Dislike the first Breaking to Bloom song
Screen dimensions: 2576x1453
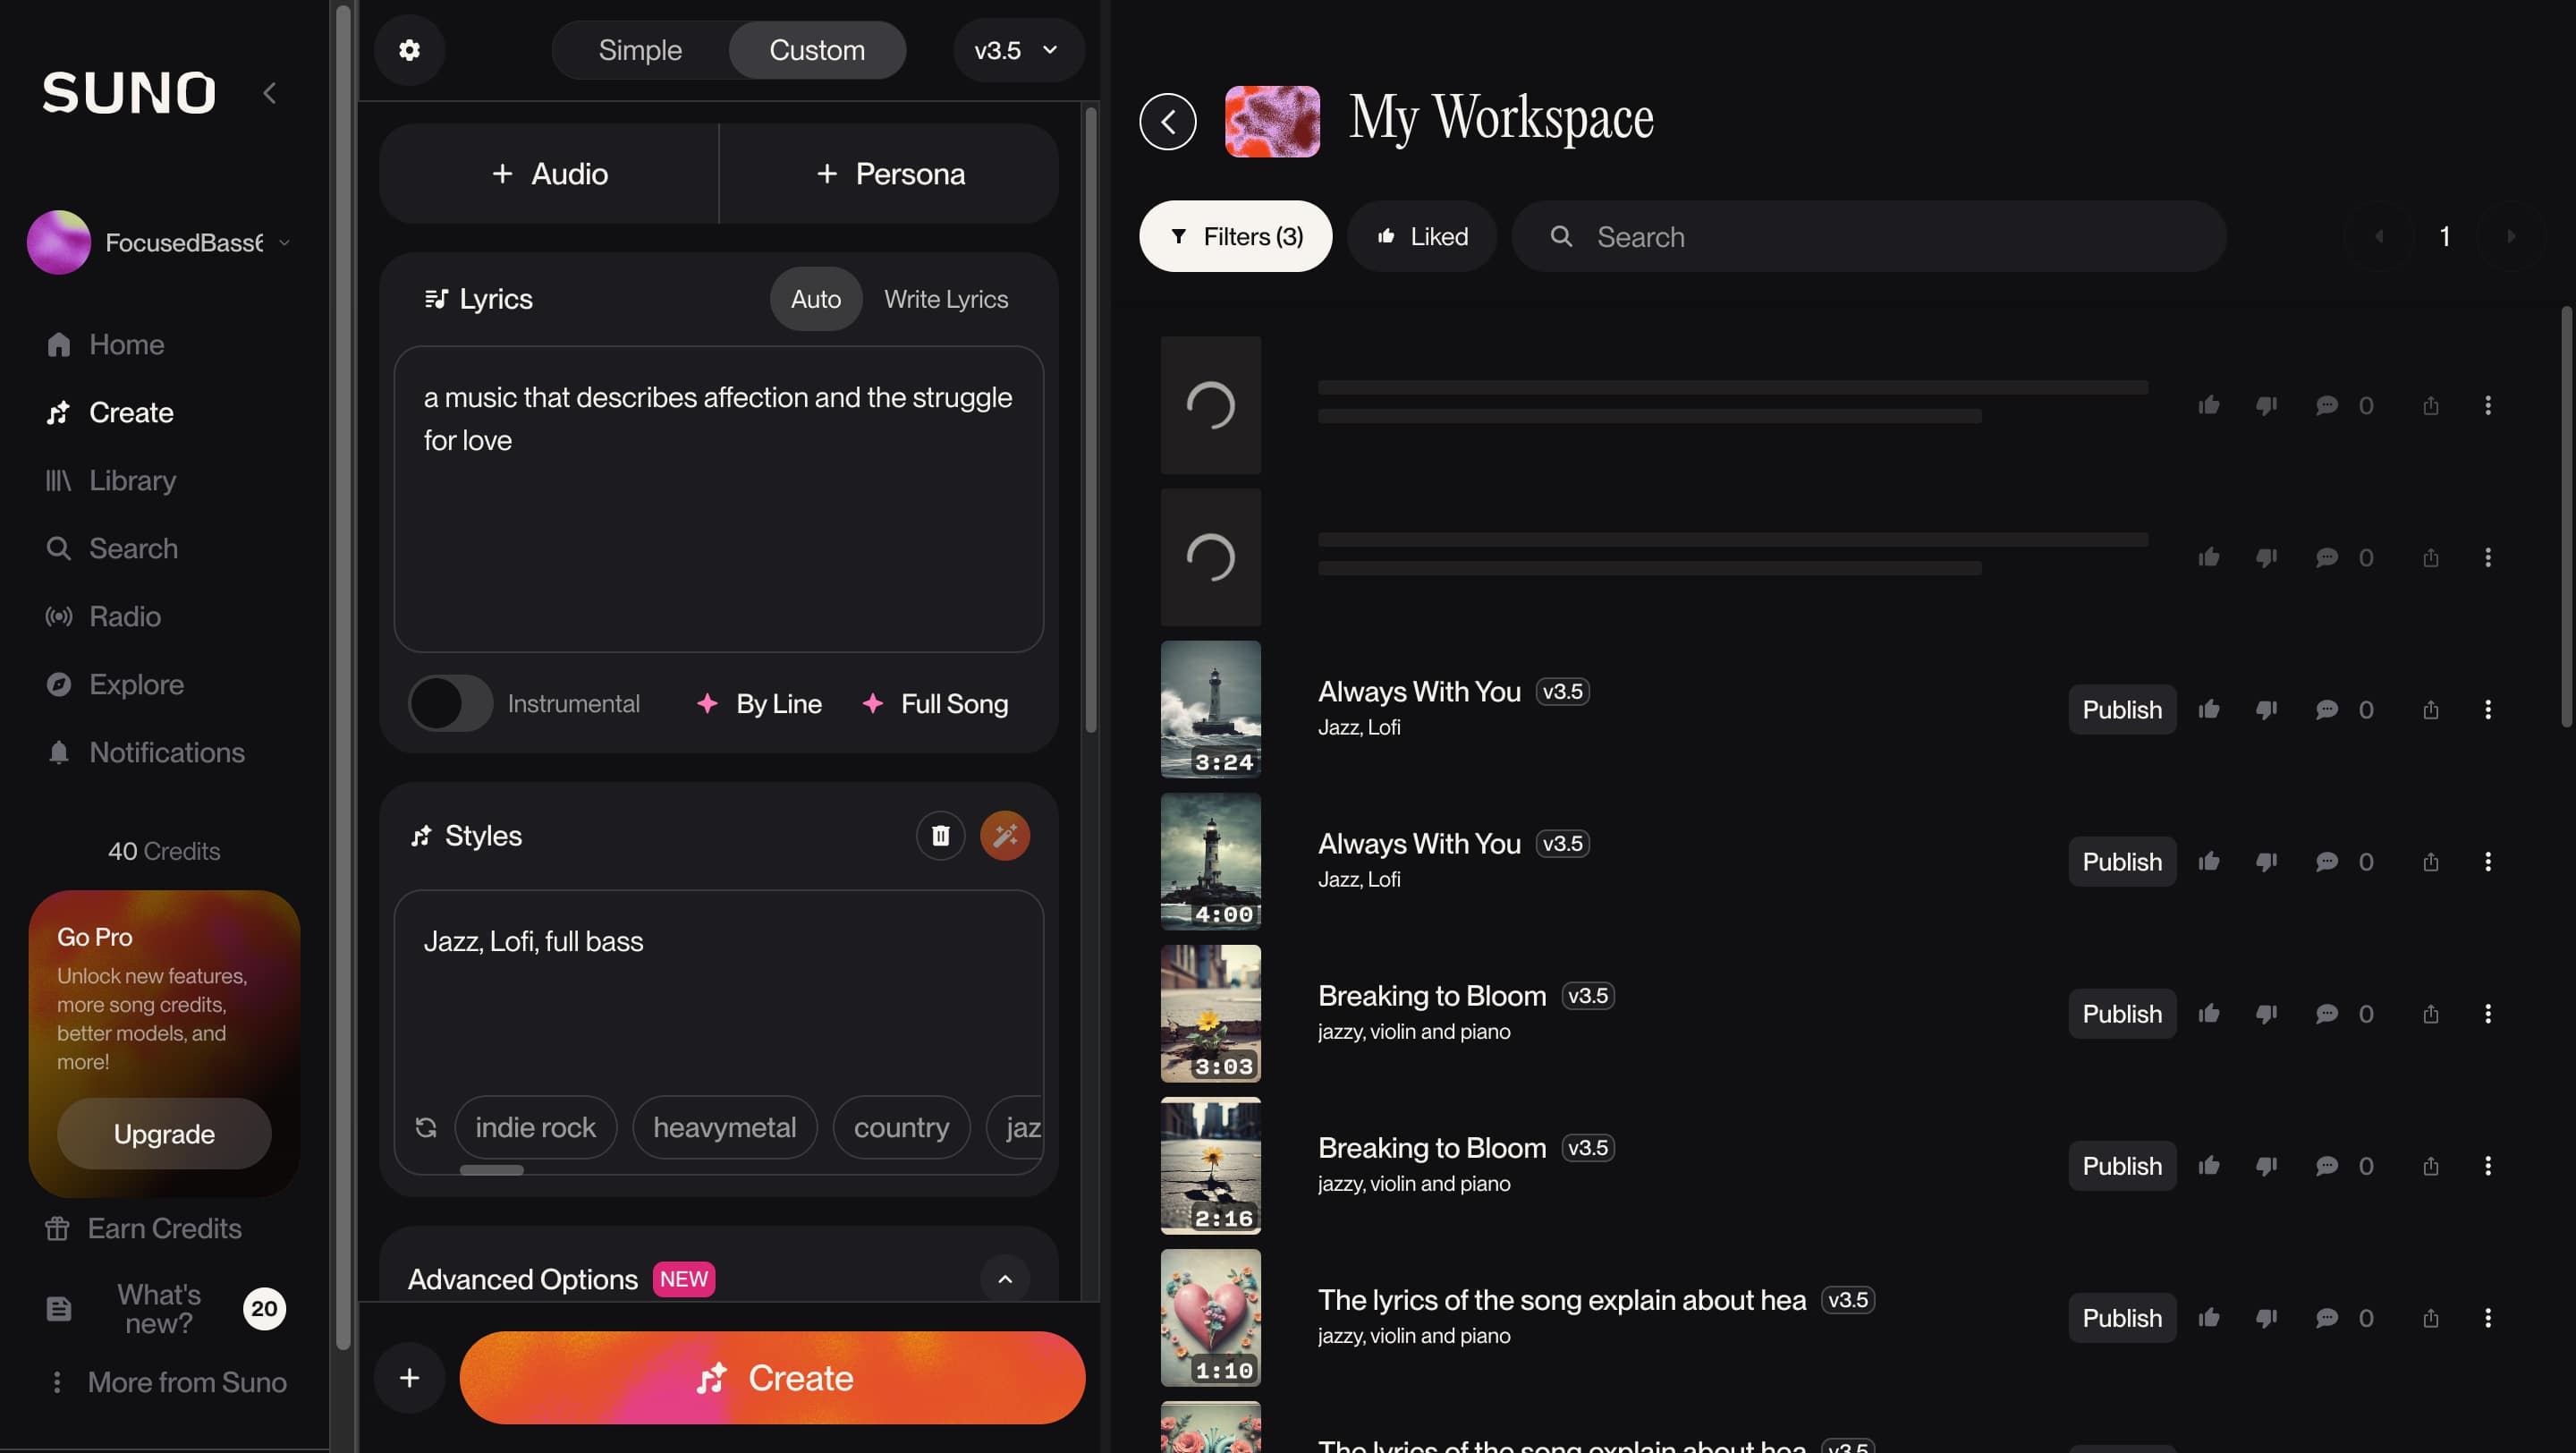point(2266,1013)
